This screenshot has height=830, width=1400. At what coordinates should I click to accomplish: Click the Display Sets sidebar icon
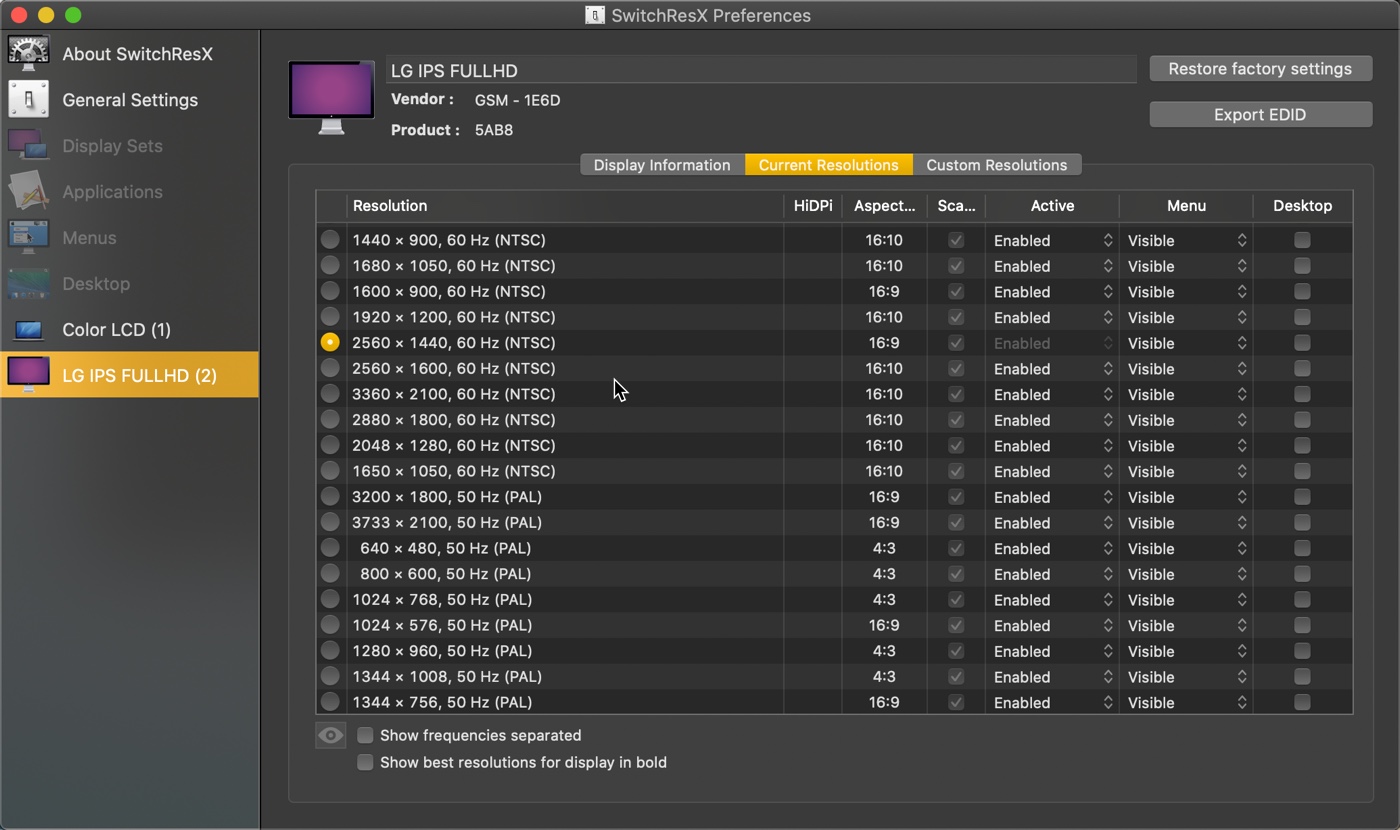(x=29, y=146)
